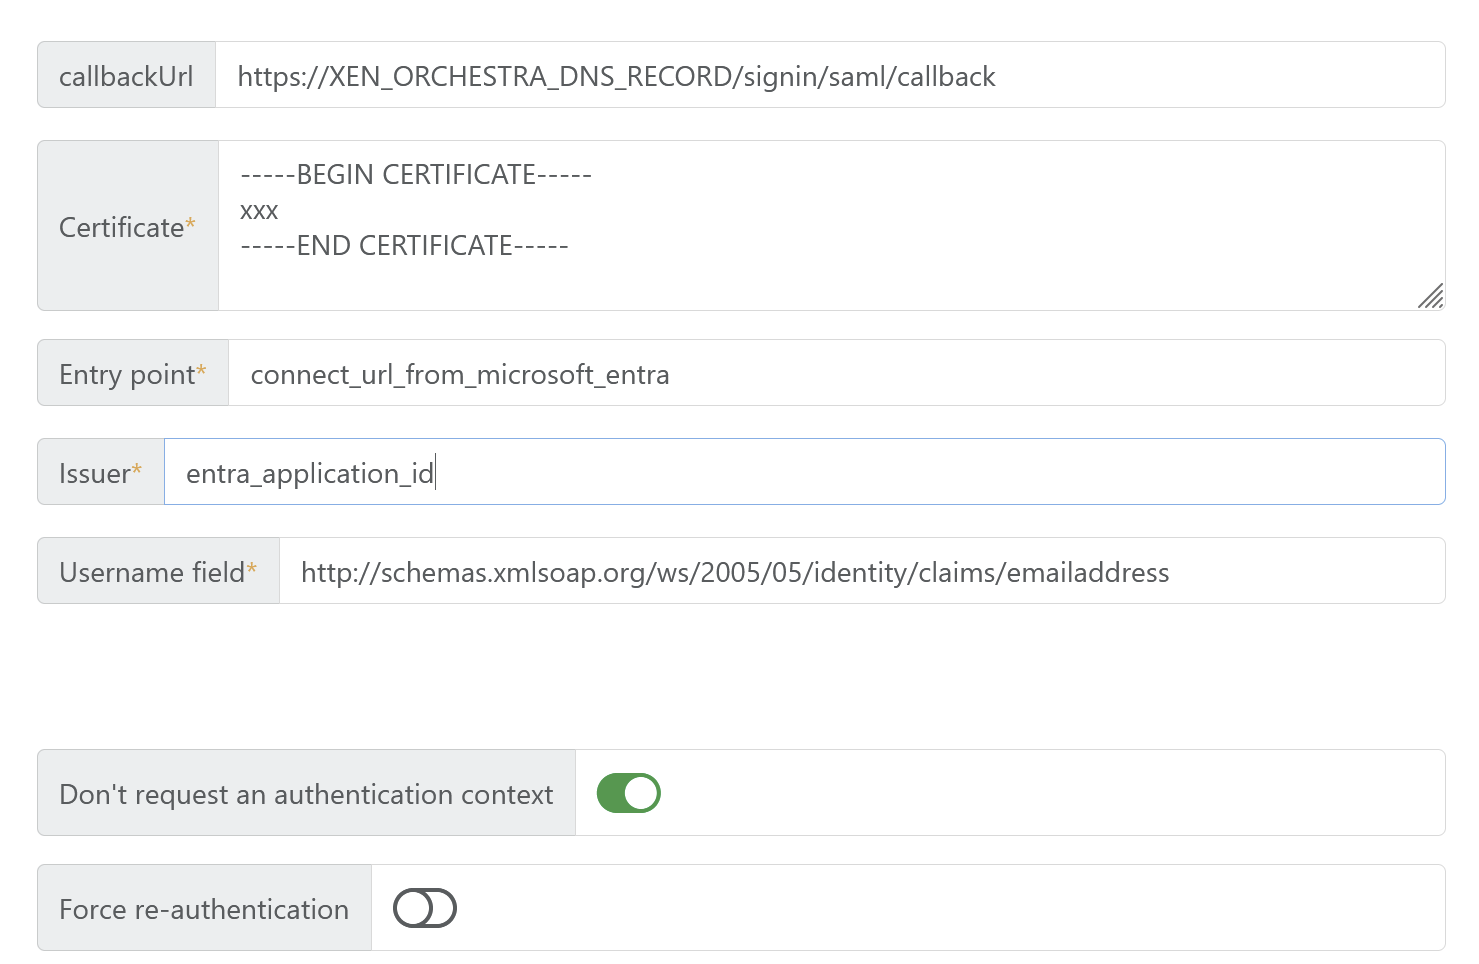Screen dimensions: 1479x964
Task: Place cursor on the BEGIN CERTIFICATE line
Action: coord(416,175)
